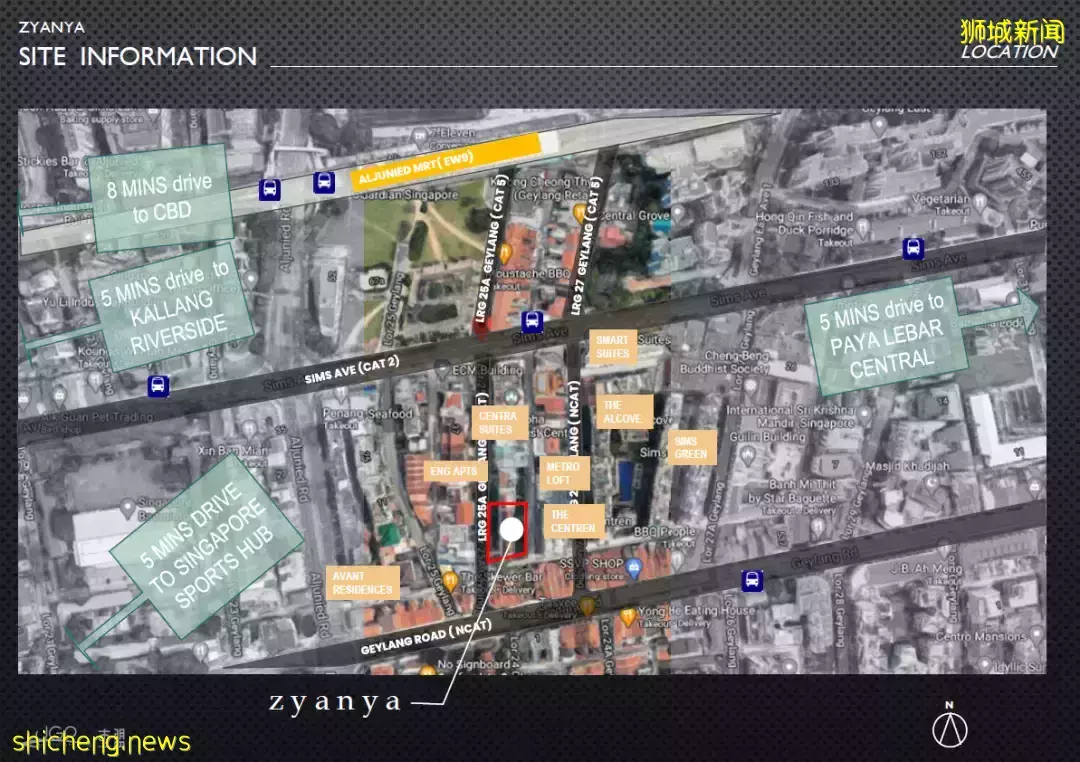The height and width of the screenshot is (762, 1080).
Task: Click the white dot site marker
Action: click(x=512, y=529)
